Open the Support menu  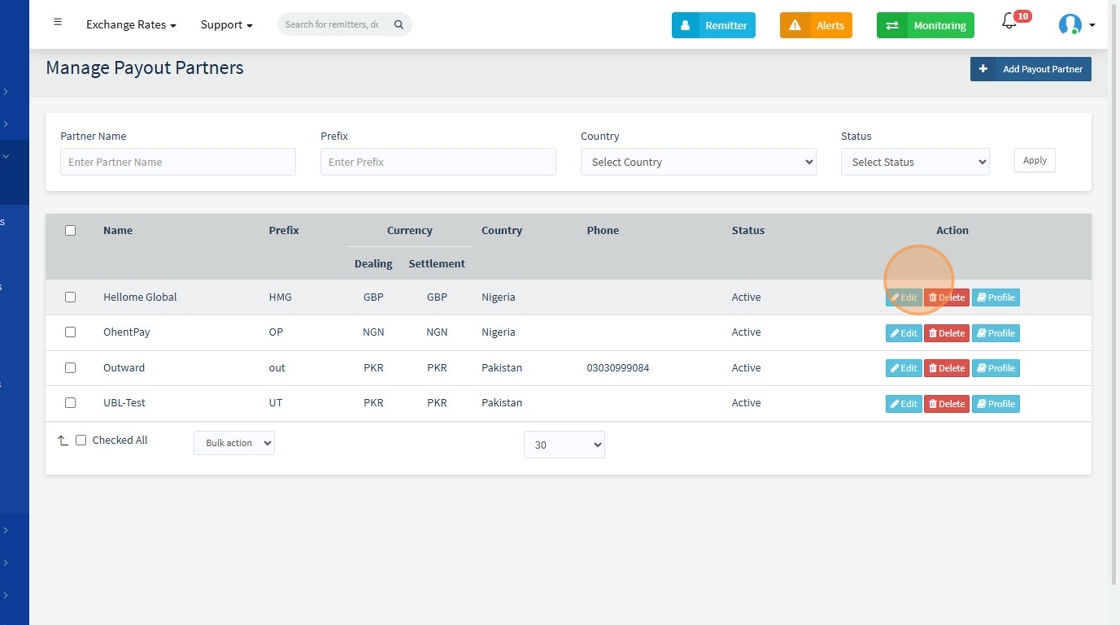(x=226, y=24)
